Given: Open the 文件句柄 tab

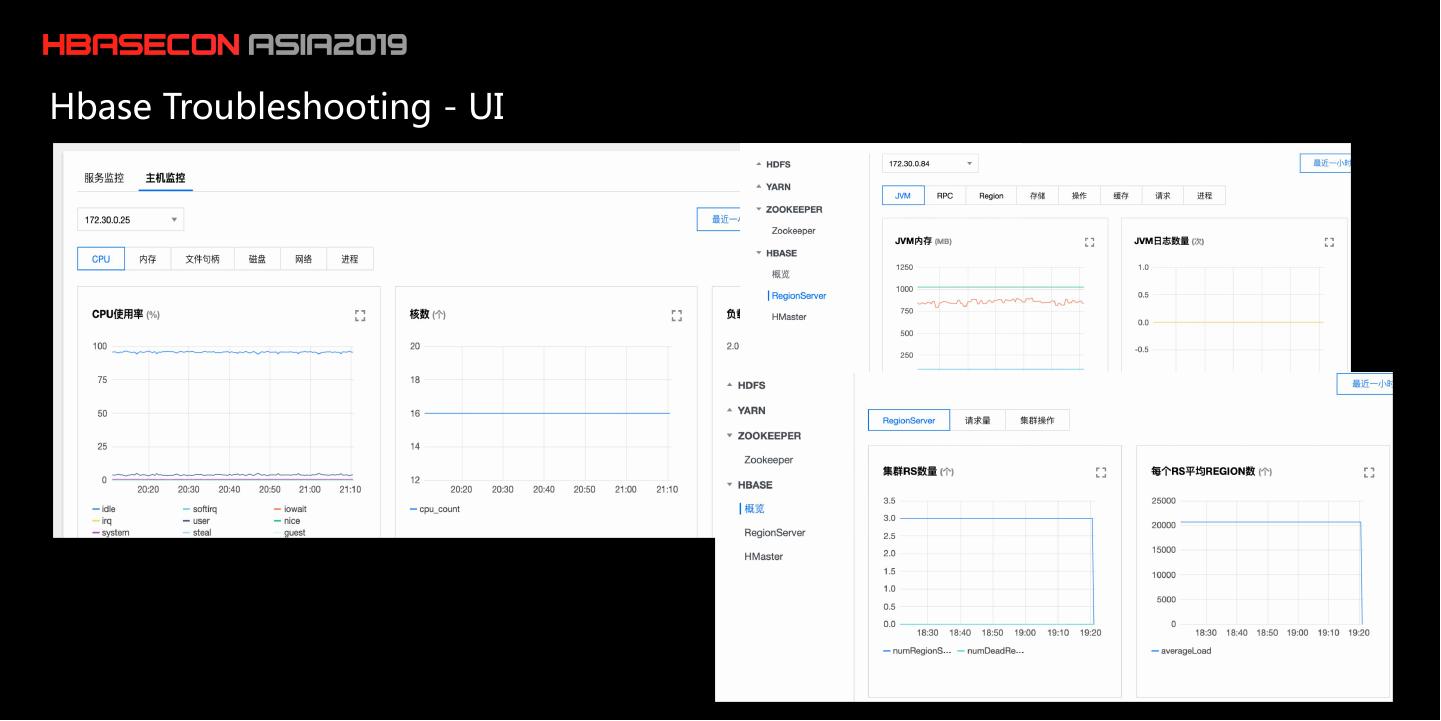Looking at the screenshot, I should [x=202, y=259].
